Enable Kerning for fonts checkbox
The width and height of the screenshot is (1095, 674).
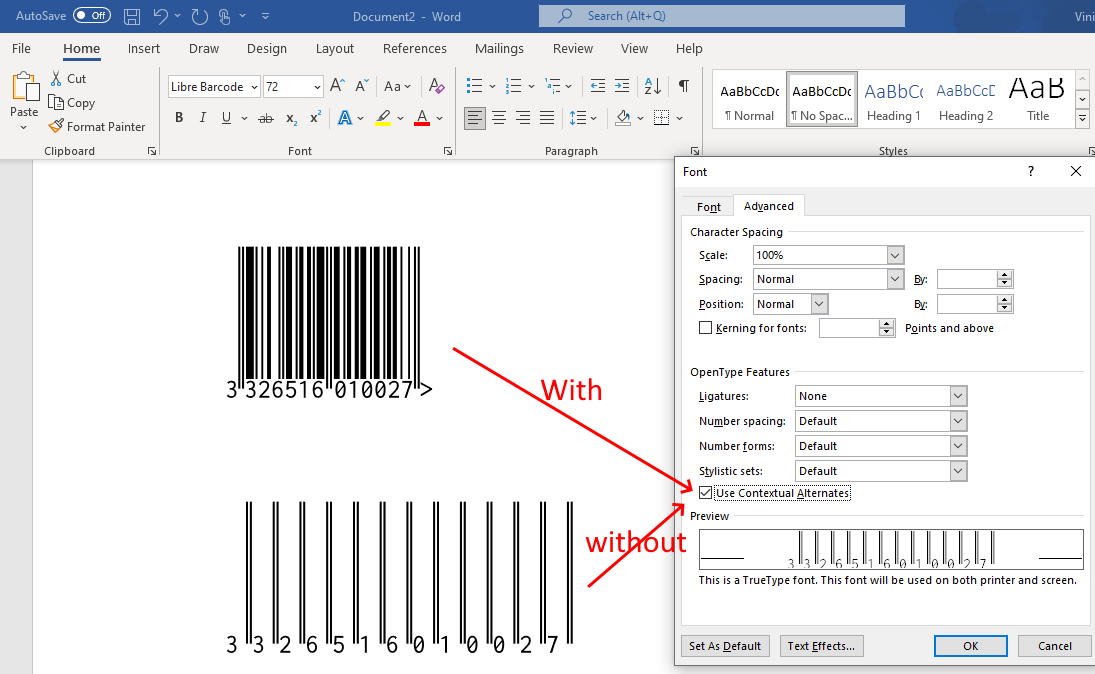pos(706,328)
